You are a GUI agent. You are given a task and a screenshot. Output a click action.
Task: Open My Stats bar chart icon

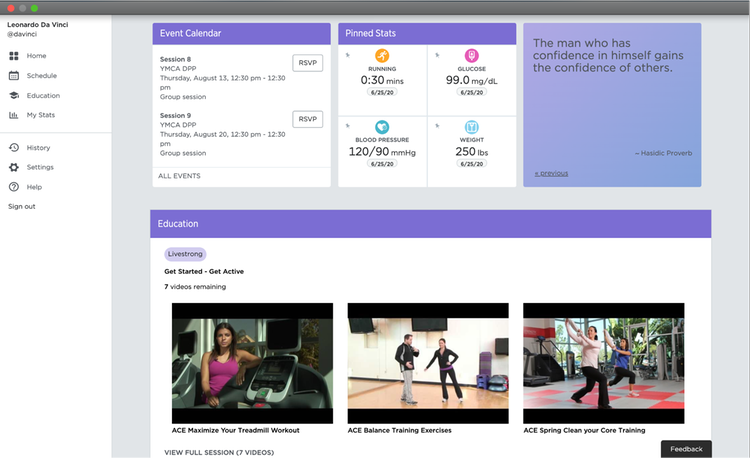click(x=14, y=116)
